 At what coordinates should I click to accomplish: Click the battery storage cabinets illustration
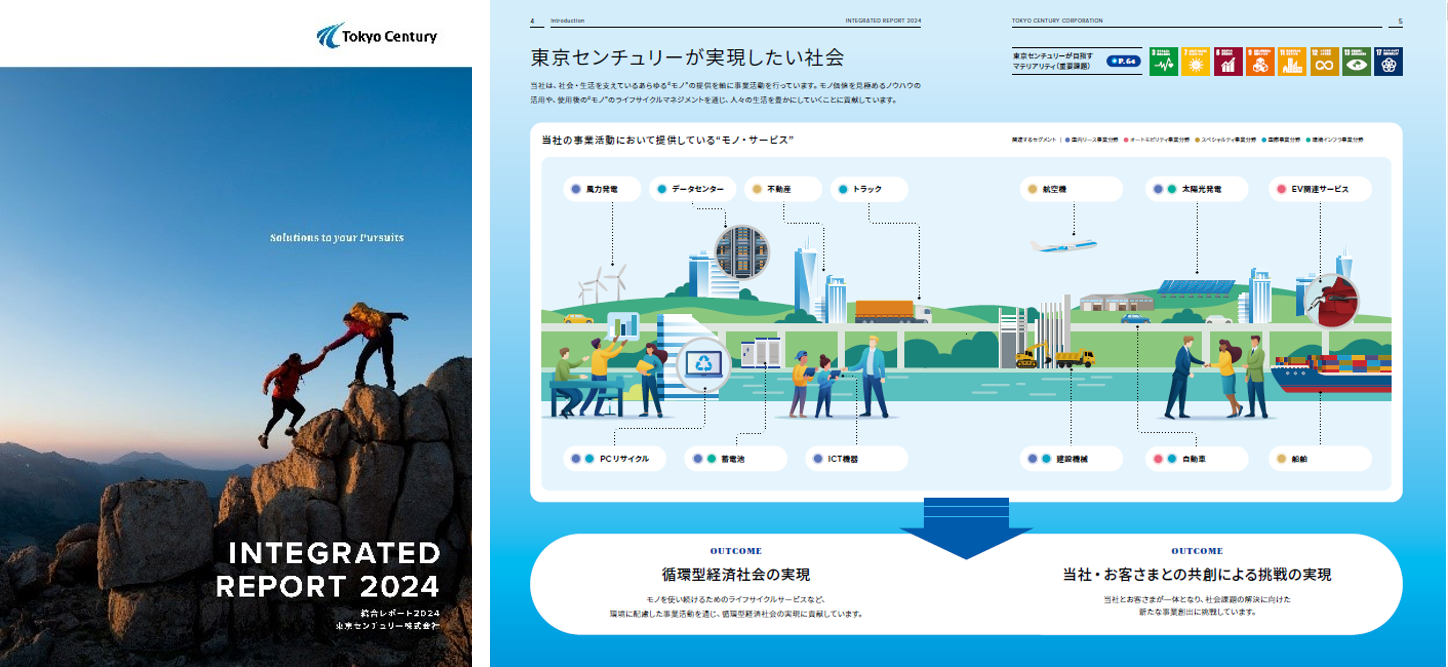(x=759, y=354)
